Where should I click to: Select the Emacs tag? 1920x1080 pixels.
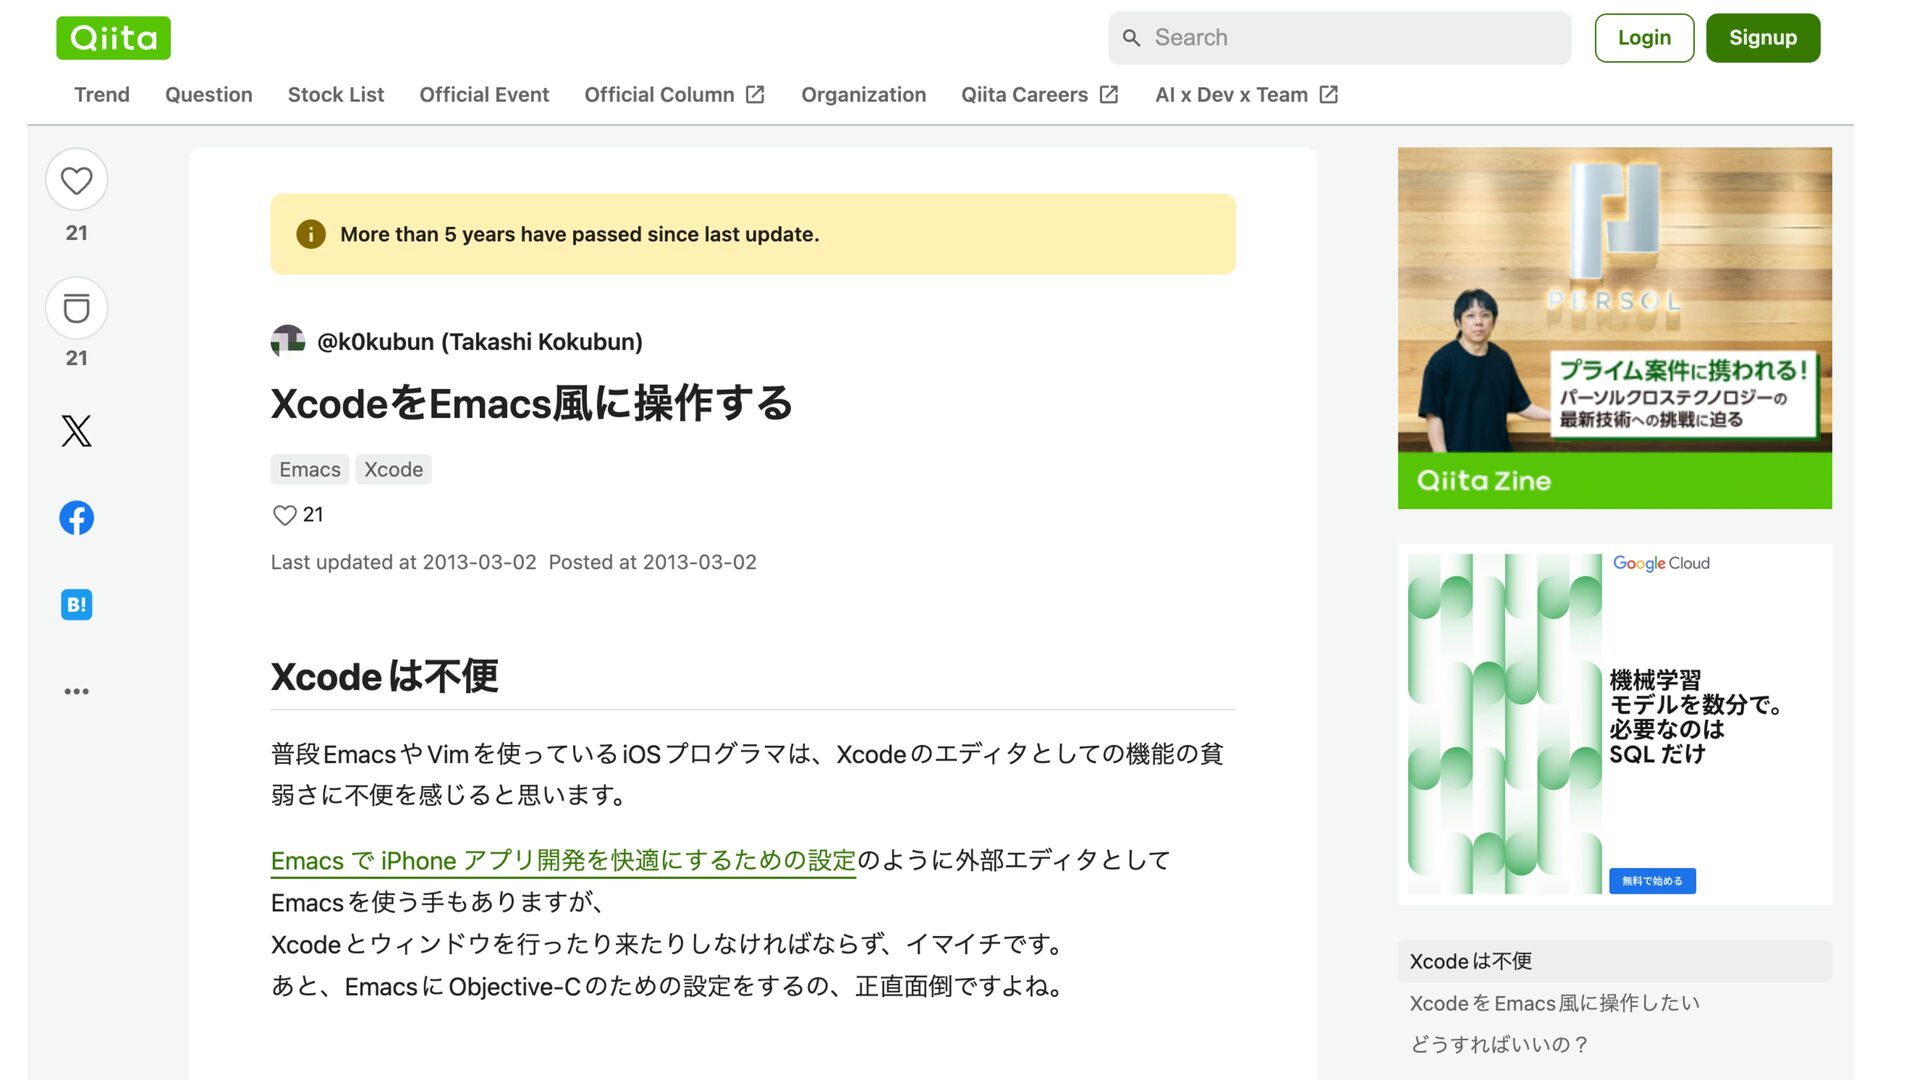309,469
